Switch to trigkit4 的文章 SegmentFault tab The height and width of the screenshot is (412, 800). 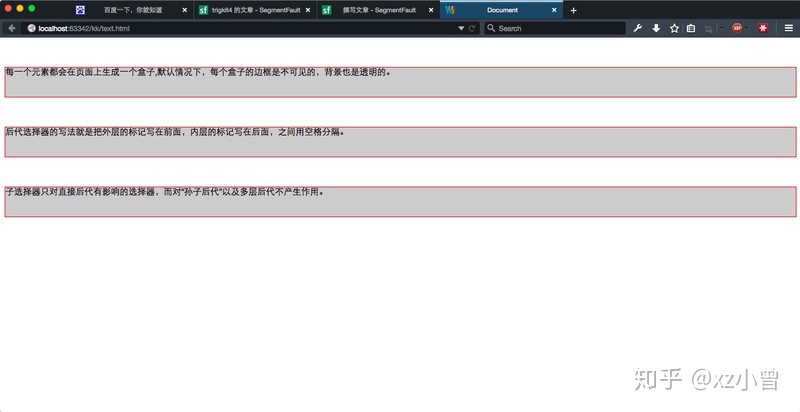click(256, 10)
